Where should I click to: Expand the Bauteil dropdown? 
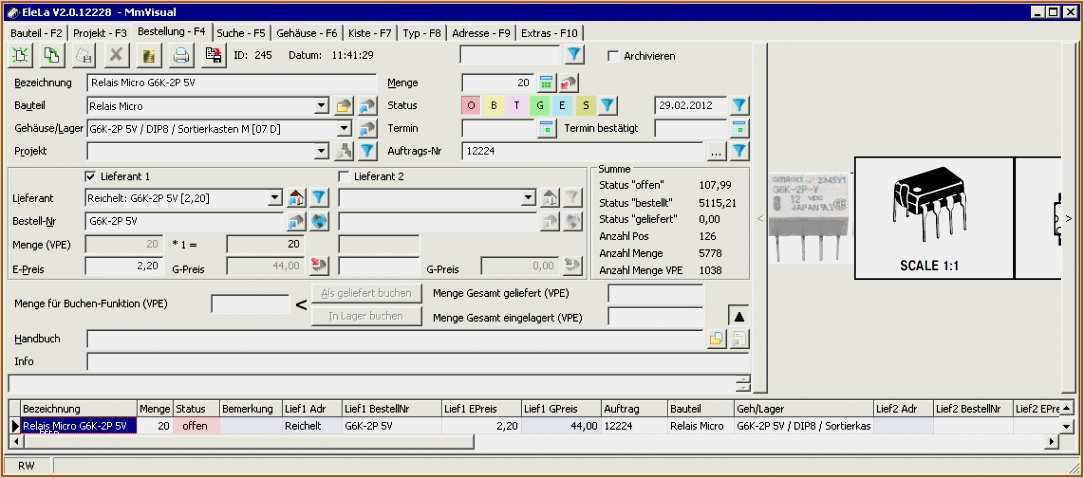coord(321,107)
